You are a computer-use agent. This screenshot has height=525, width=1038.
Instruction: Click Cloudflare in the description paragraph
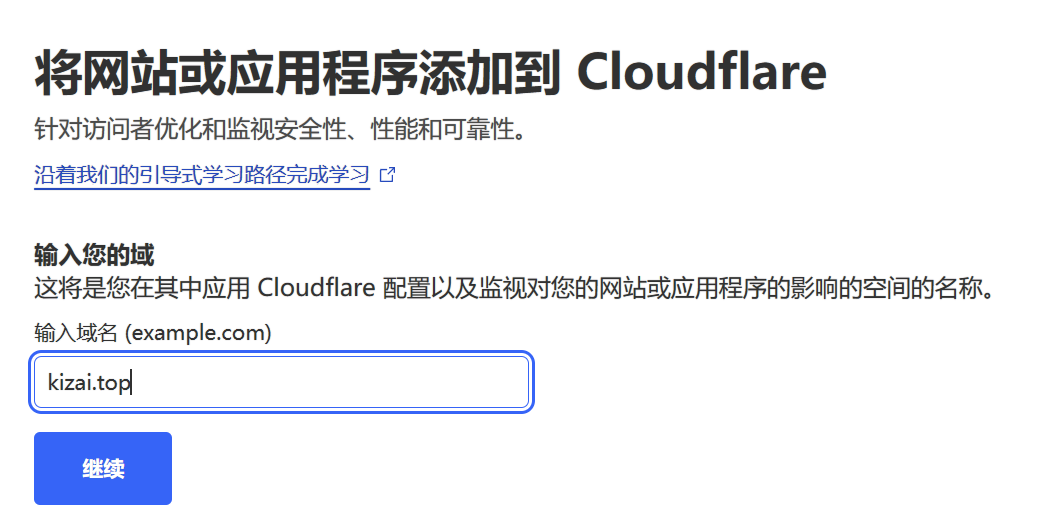(x=316, y=288)
